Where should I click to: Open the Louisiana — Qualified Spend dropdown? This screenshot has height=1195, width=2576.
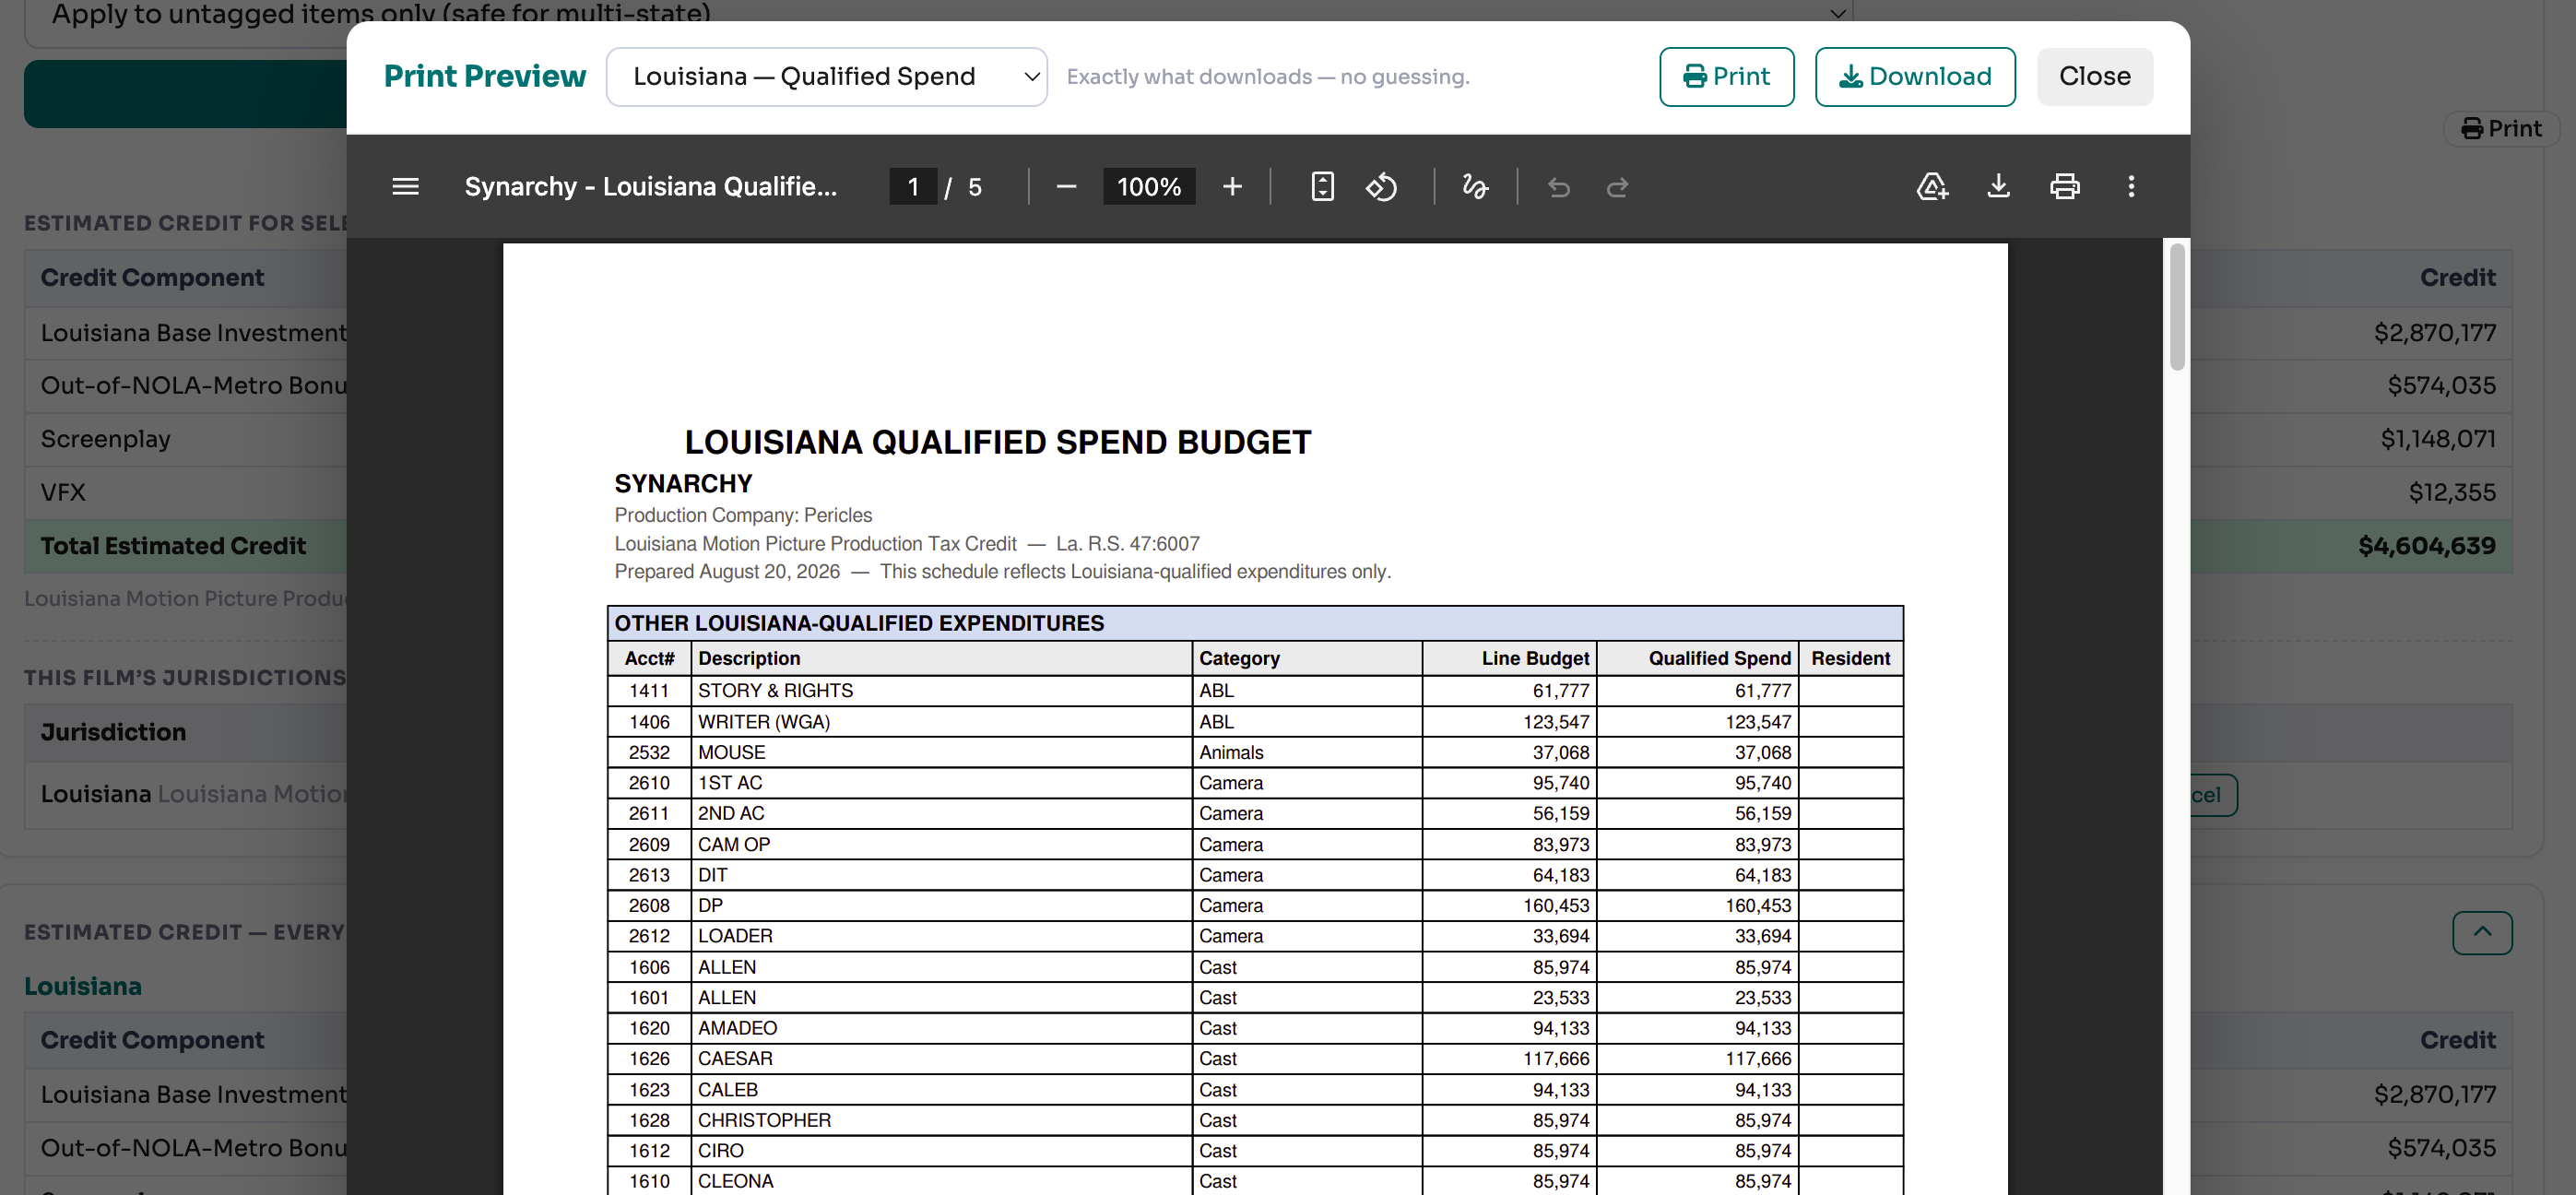coord(826,77)
